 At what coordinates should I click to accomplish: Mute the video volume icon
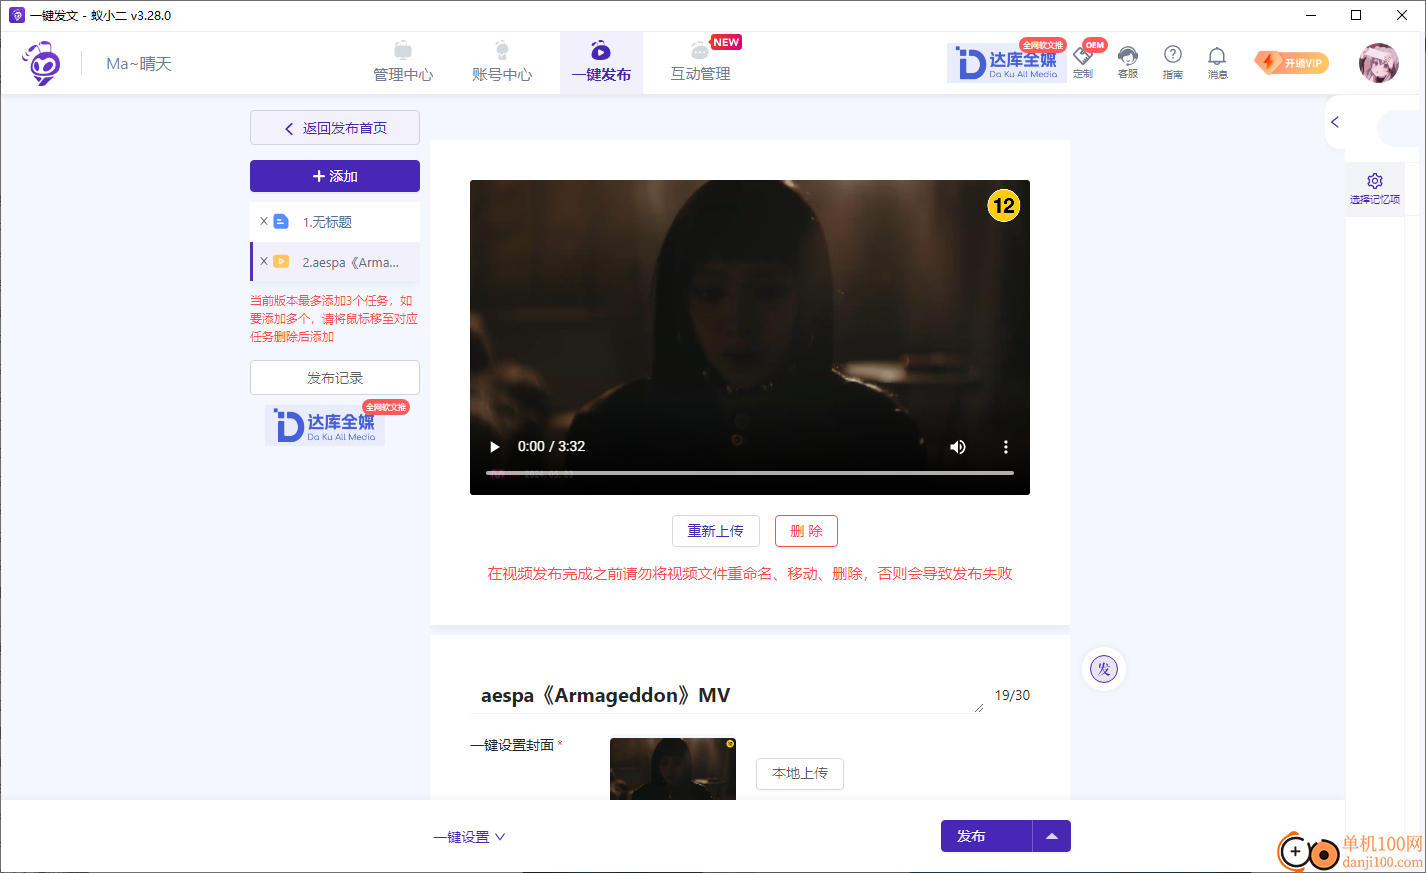pos(958,447)
